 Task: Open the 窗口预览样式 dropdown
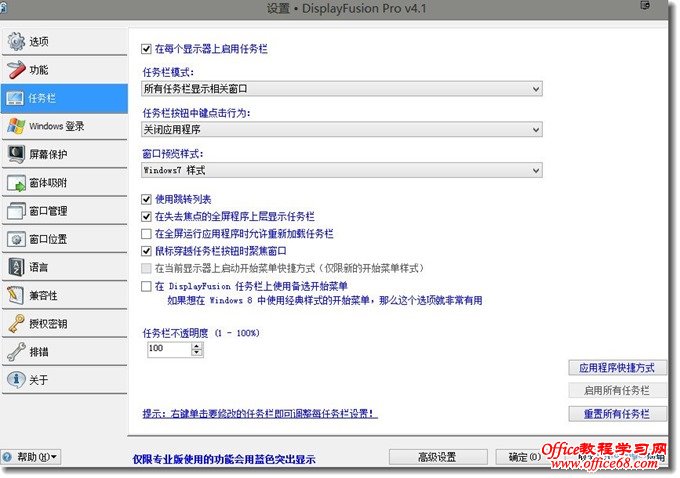pyautogui.click(x=342, y=170)
